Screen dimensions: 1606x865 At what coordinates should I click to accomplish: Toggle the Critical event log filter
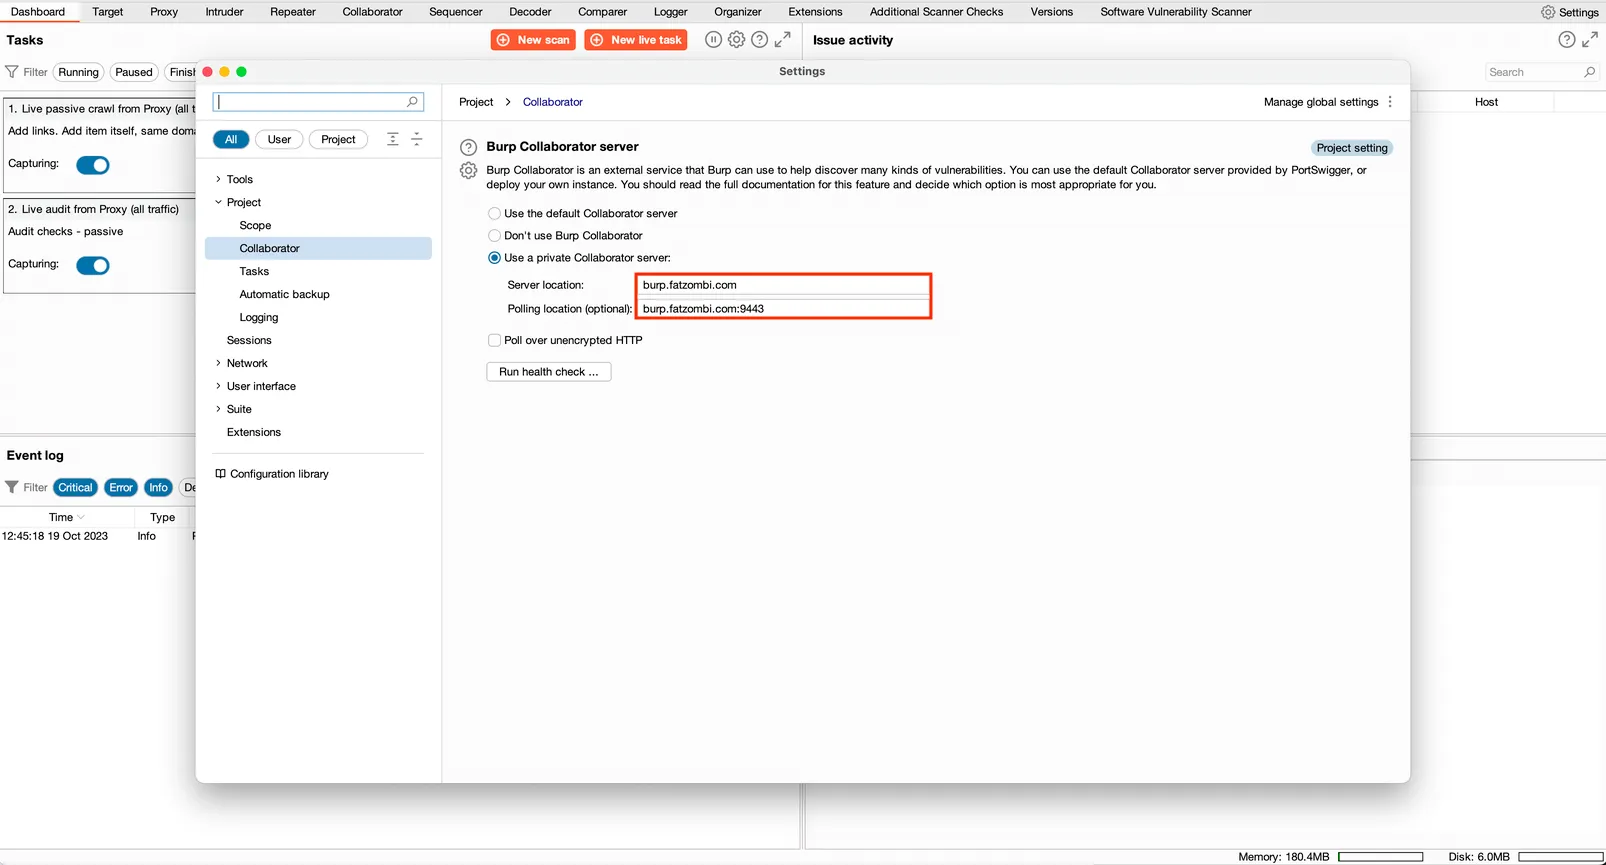coord(75,487)
